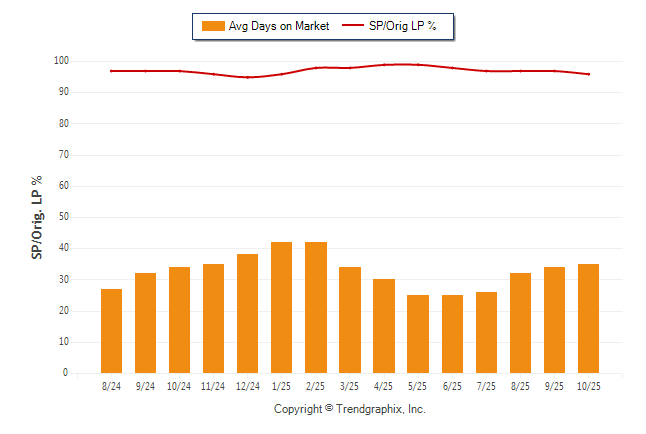Viewport: 646px width, 434px height.
Task: Toggle the SP/Orig LP % legend line
Action: click(355, 26)
